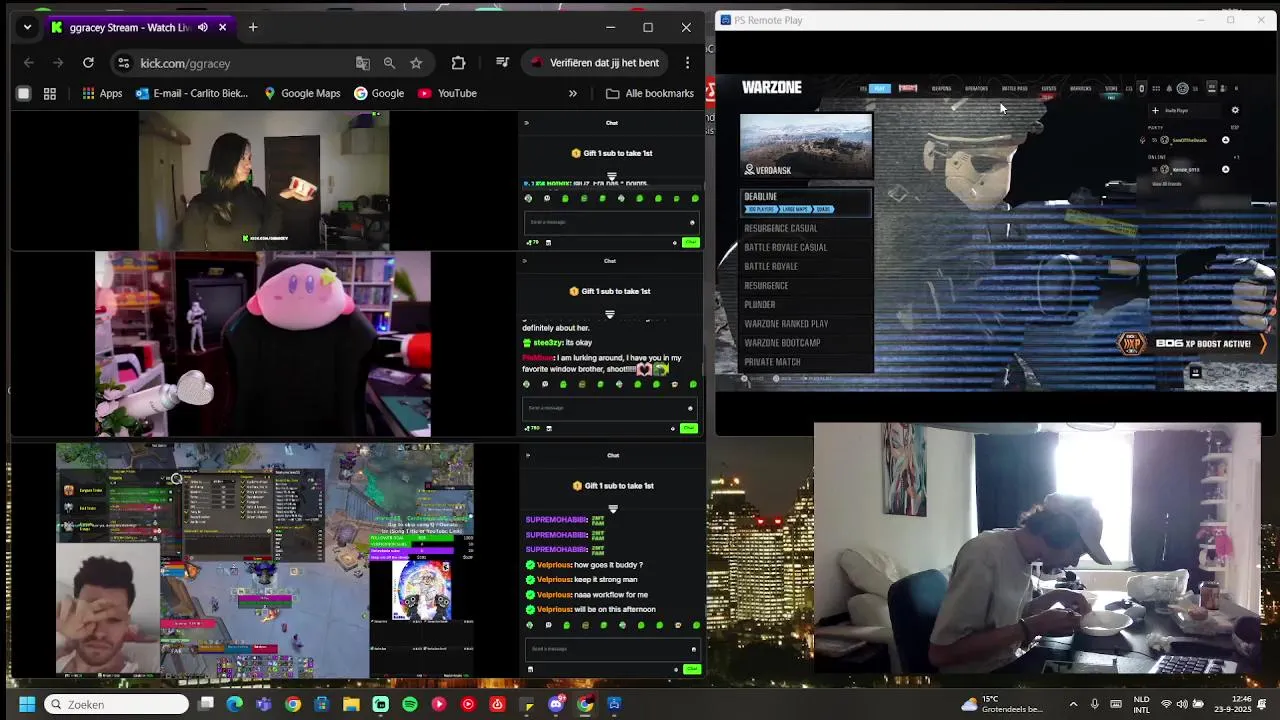Open the Chrome extensions puzzle icon
The width and height of the screenshot is (1280, 720).
[x=458, y=63]
